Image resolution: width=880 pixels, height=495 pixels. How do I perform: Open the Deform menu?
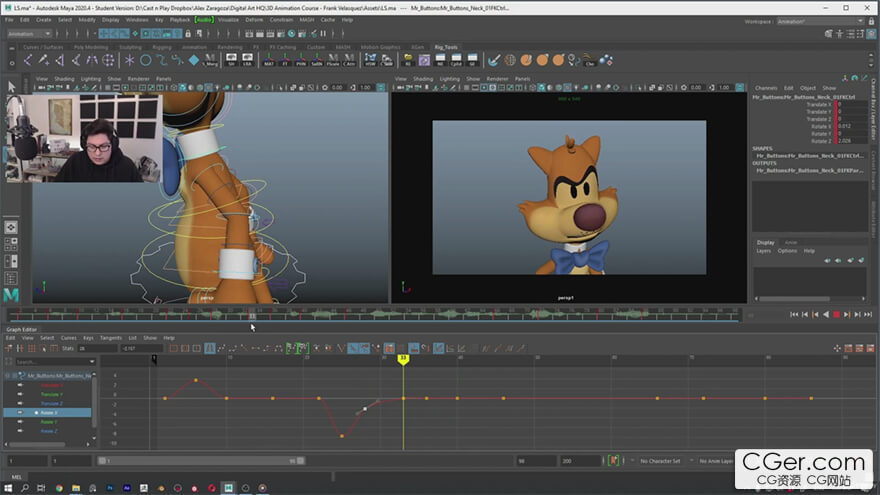(x=254, y=20)
